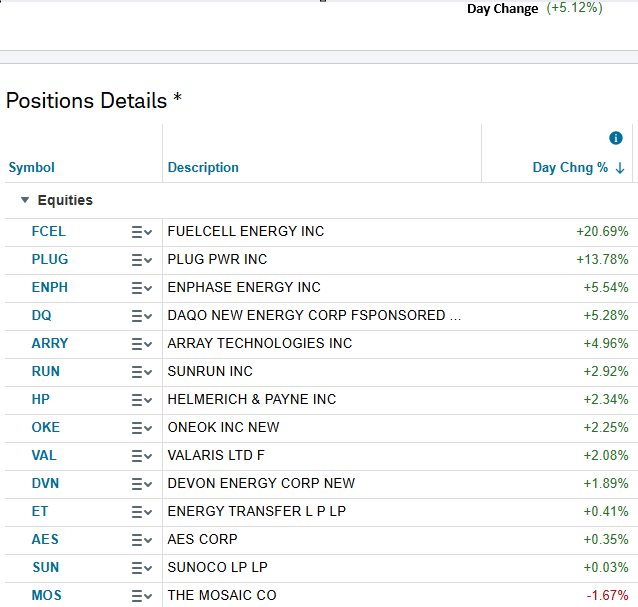Open the actions menu for VAL

tap(142, 456)
